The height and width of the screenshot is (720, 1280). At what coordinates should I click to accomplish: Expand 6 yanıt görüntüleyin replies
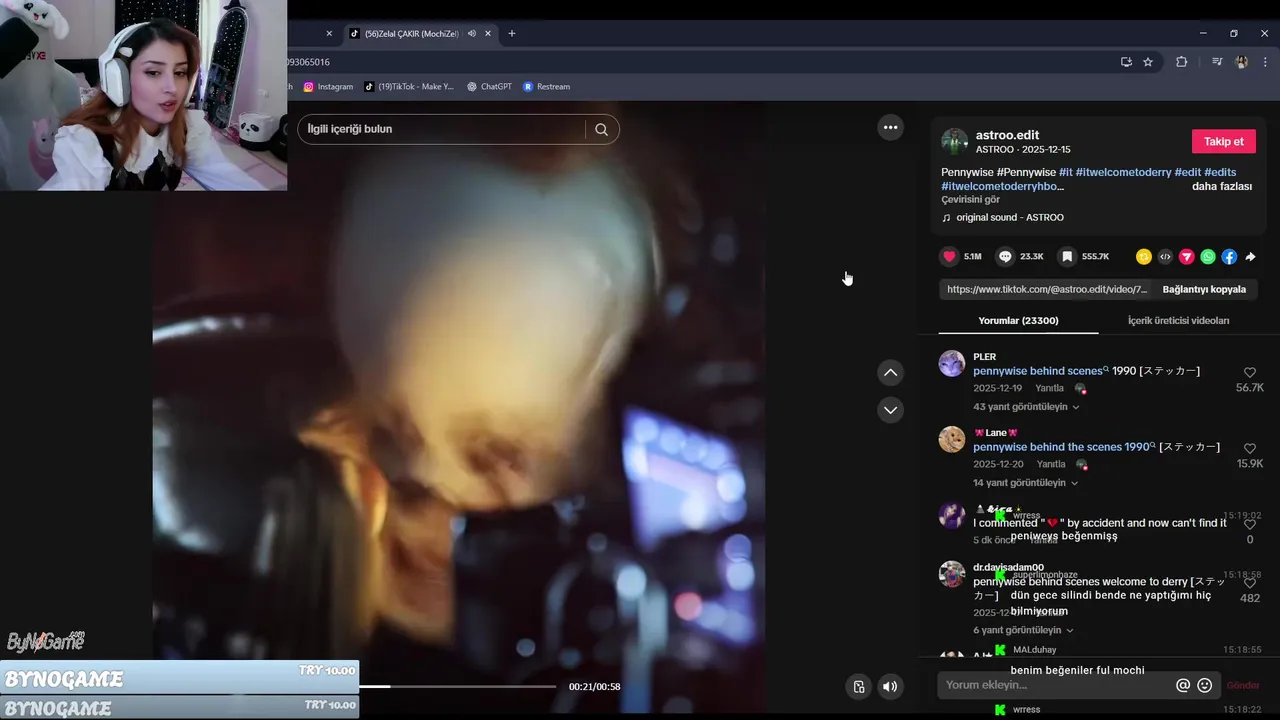pos(1023,630)
